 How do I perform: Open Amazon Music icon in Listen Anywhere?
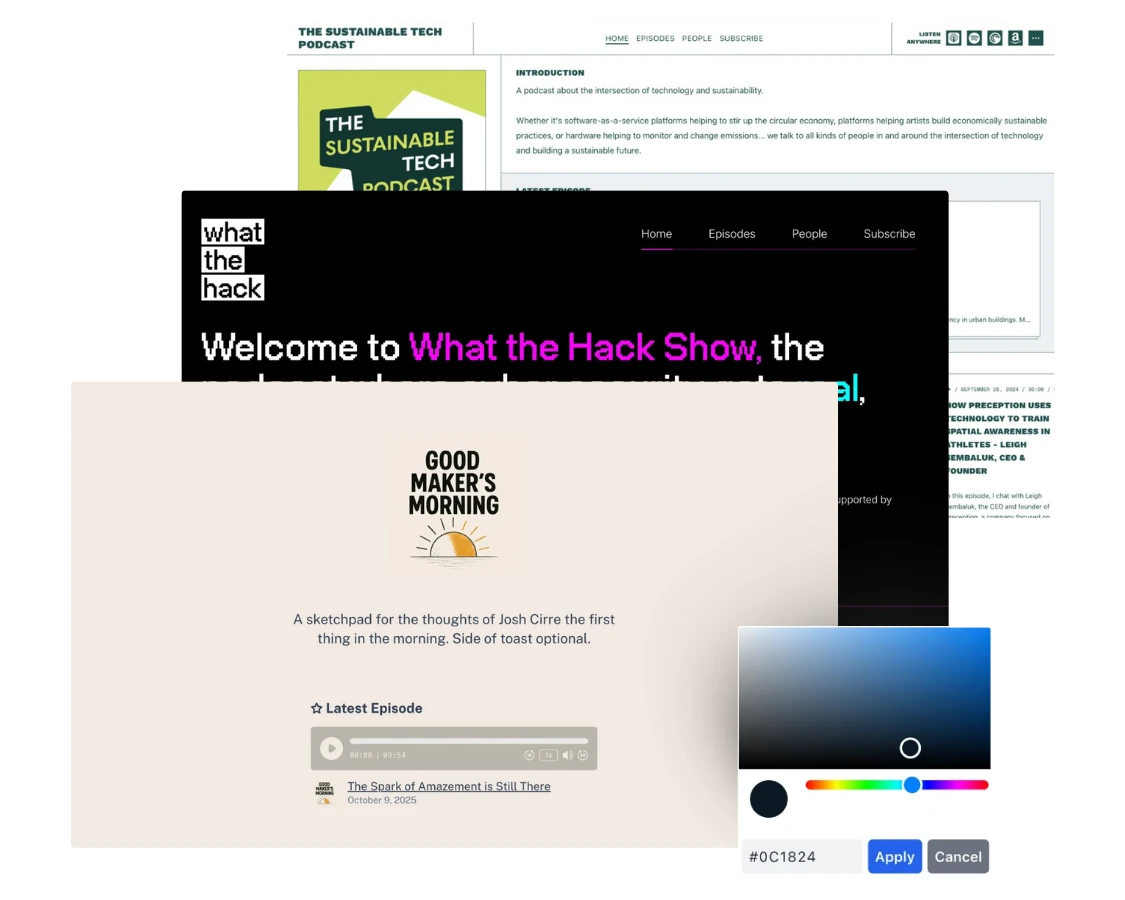click(1015, 38)
